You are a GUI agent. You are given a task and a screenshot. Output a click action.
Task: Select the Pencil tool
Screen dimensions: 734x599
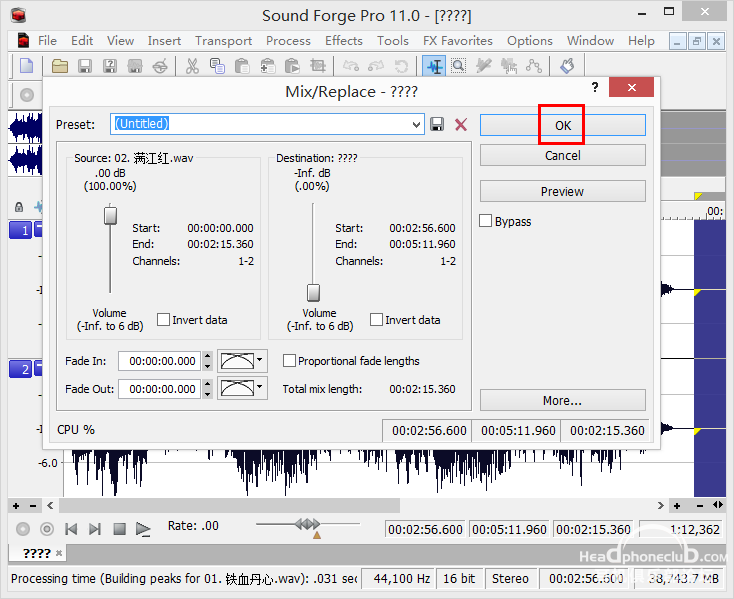click(484, 66)
